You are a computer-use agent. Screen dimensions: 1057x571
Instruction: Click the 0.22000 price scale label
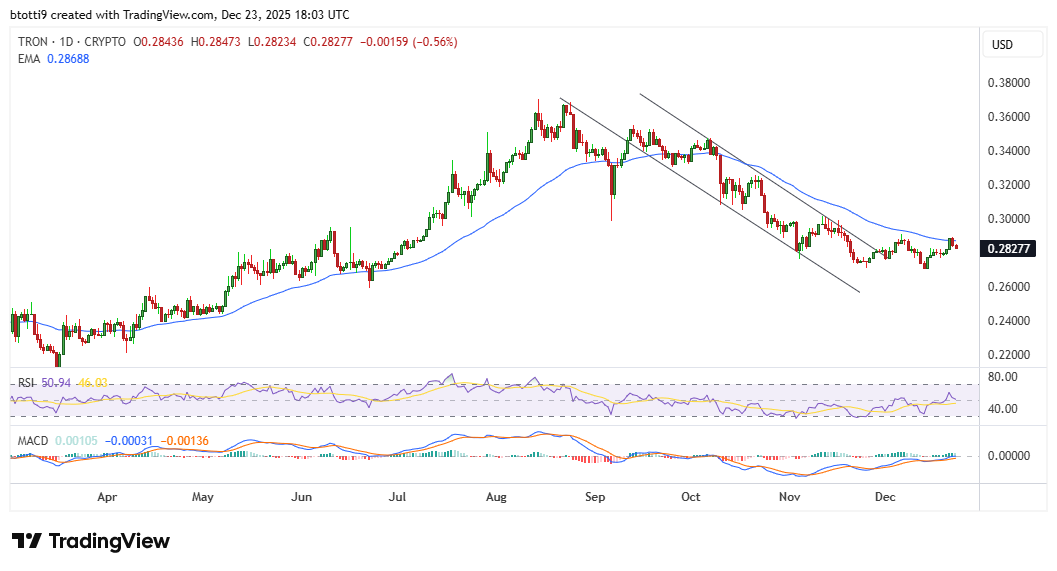[x=1010, y=355]
